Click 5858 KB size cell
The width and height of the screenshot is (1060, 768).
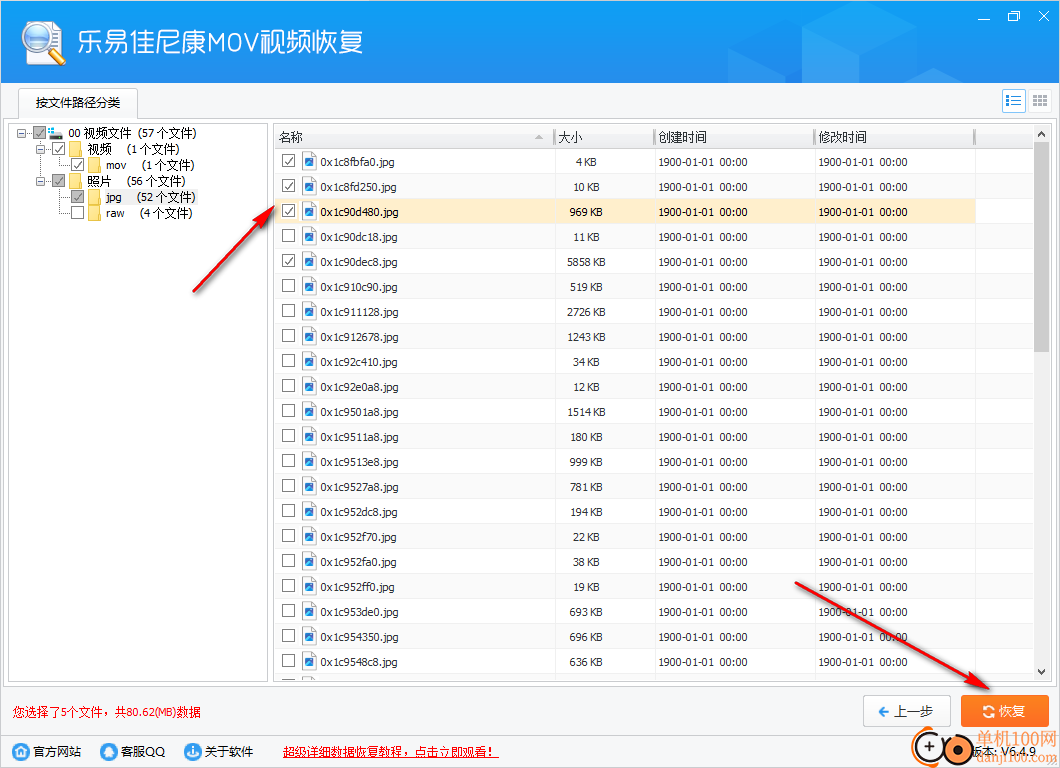click(586, 262)
